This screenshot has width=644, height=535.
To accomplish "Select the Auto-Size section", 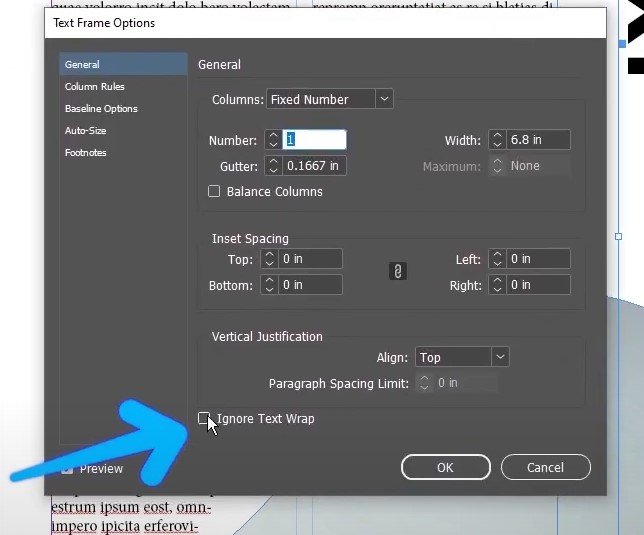I will coord(85,131).
